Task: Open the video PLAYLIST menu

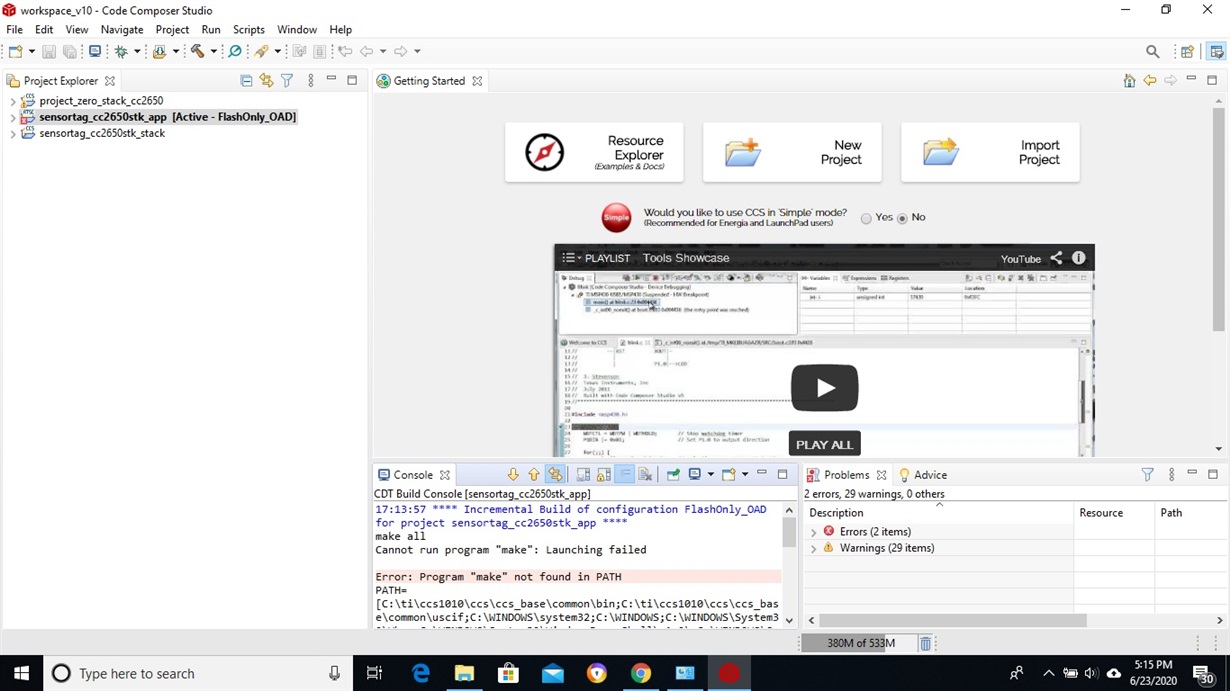Action: pyautogui.click(x=596, y=258)
